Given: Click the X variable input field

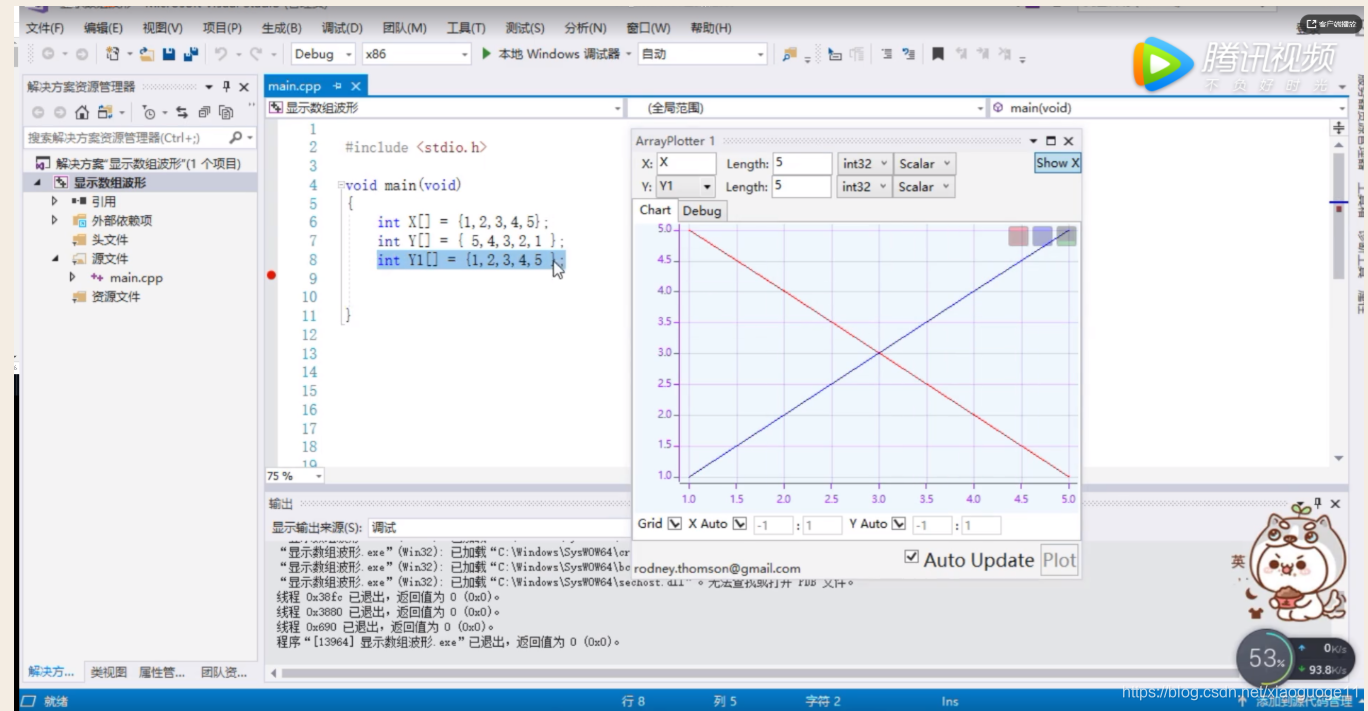Looking at the screenshot, I should pos(686,164).
